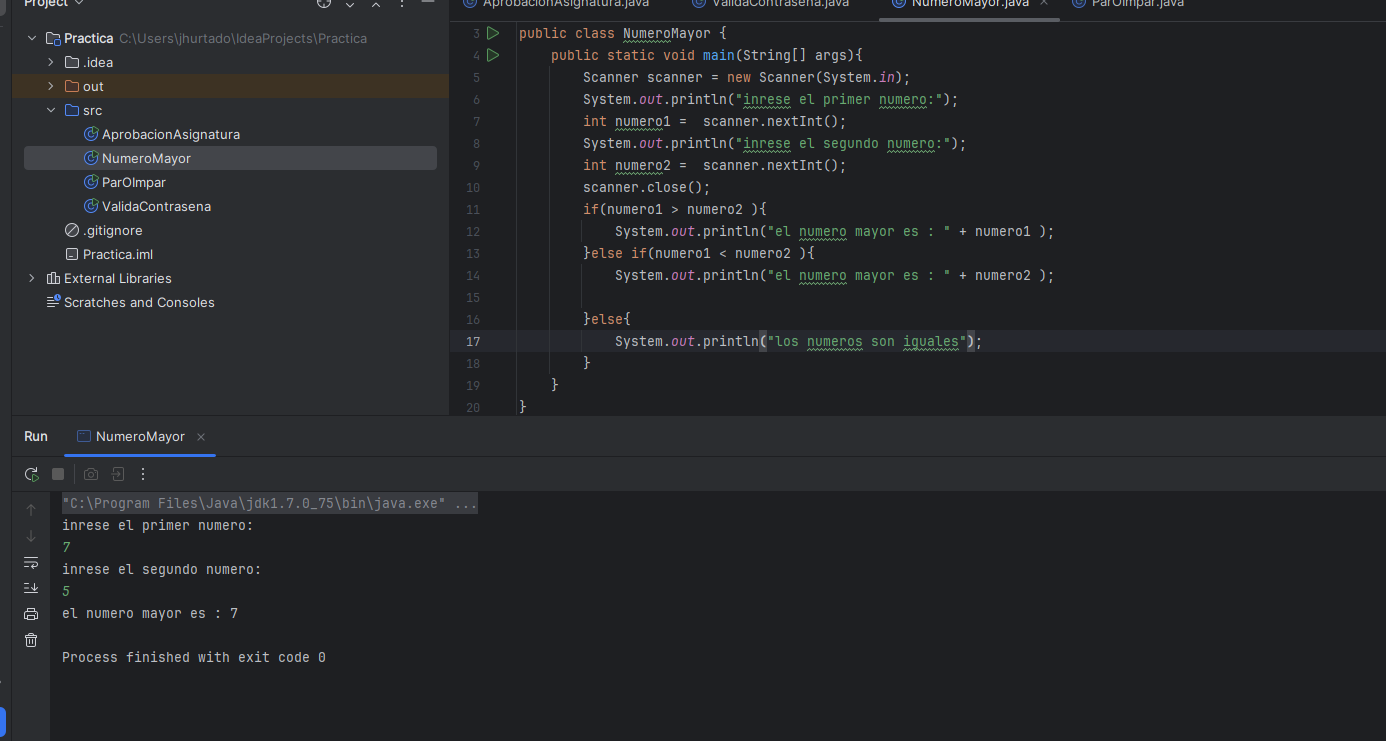This screenshot has height=741, width=1386.
Task: Click console input value 5
Action: (x=66, y=591)
